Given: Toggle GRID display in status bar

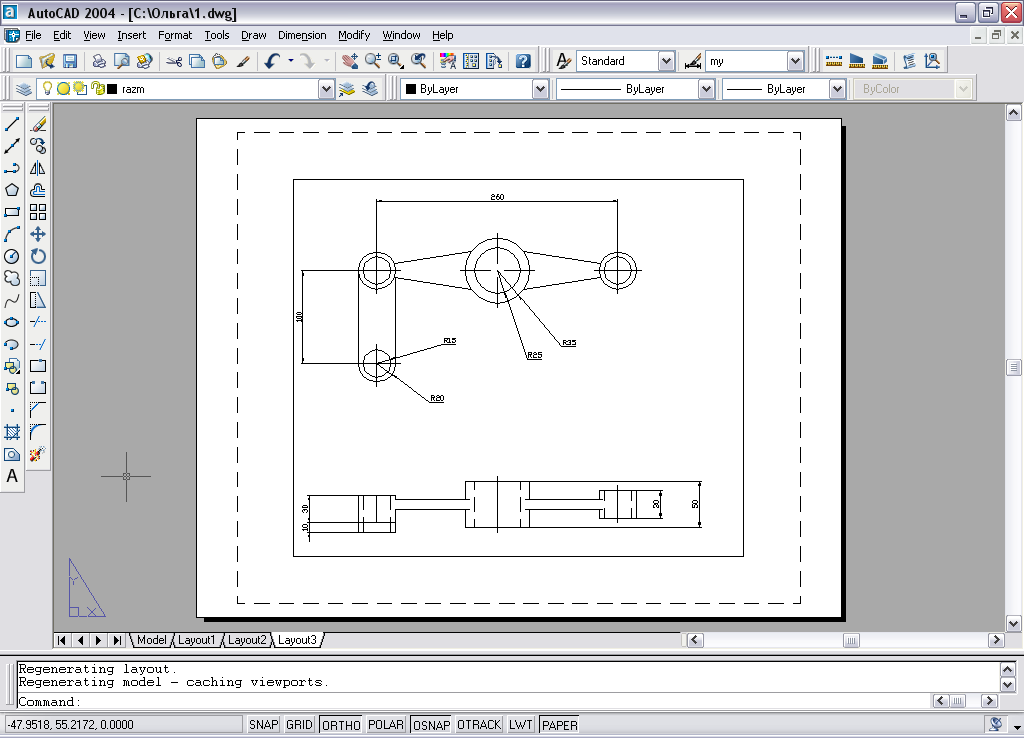Looking at the screenshot, I should (x=299, y=725).
